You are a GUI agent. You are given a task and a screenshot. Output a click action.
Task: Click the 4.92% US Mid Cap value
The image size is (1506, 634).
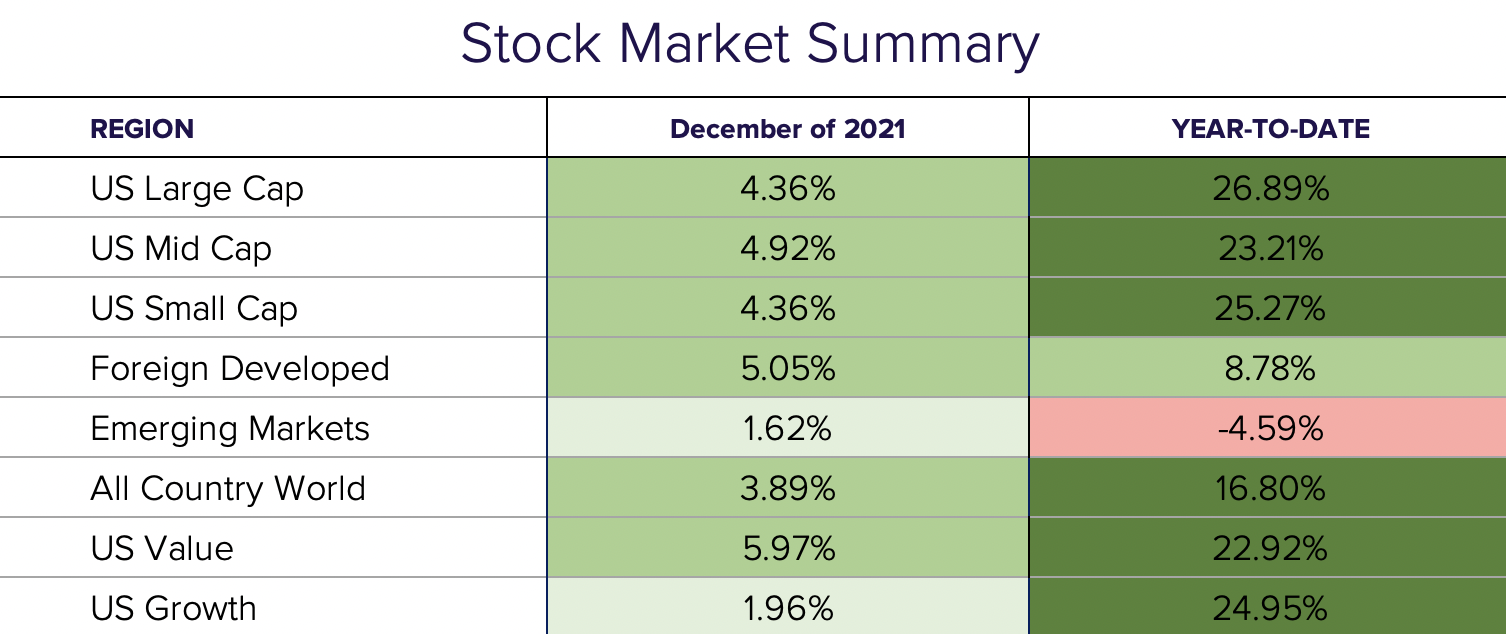[x=787, y=249]
